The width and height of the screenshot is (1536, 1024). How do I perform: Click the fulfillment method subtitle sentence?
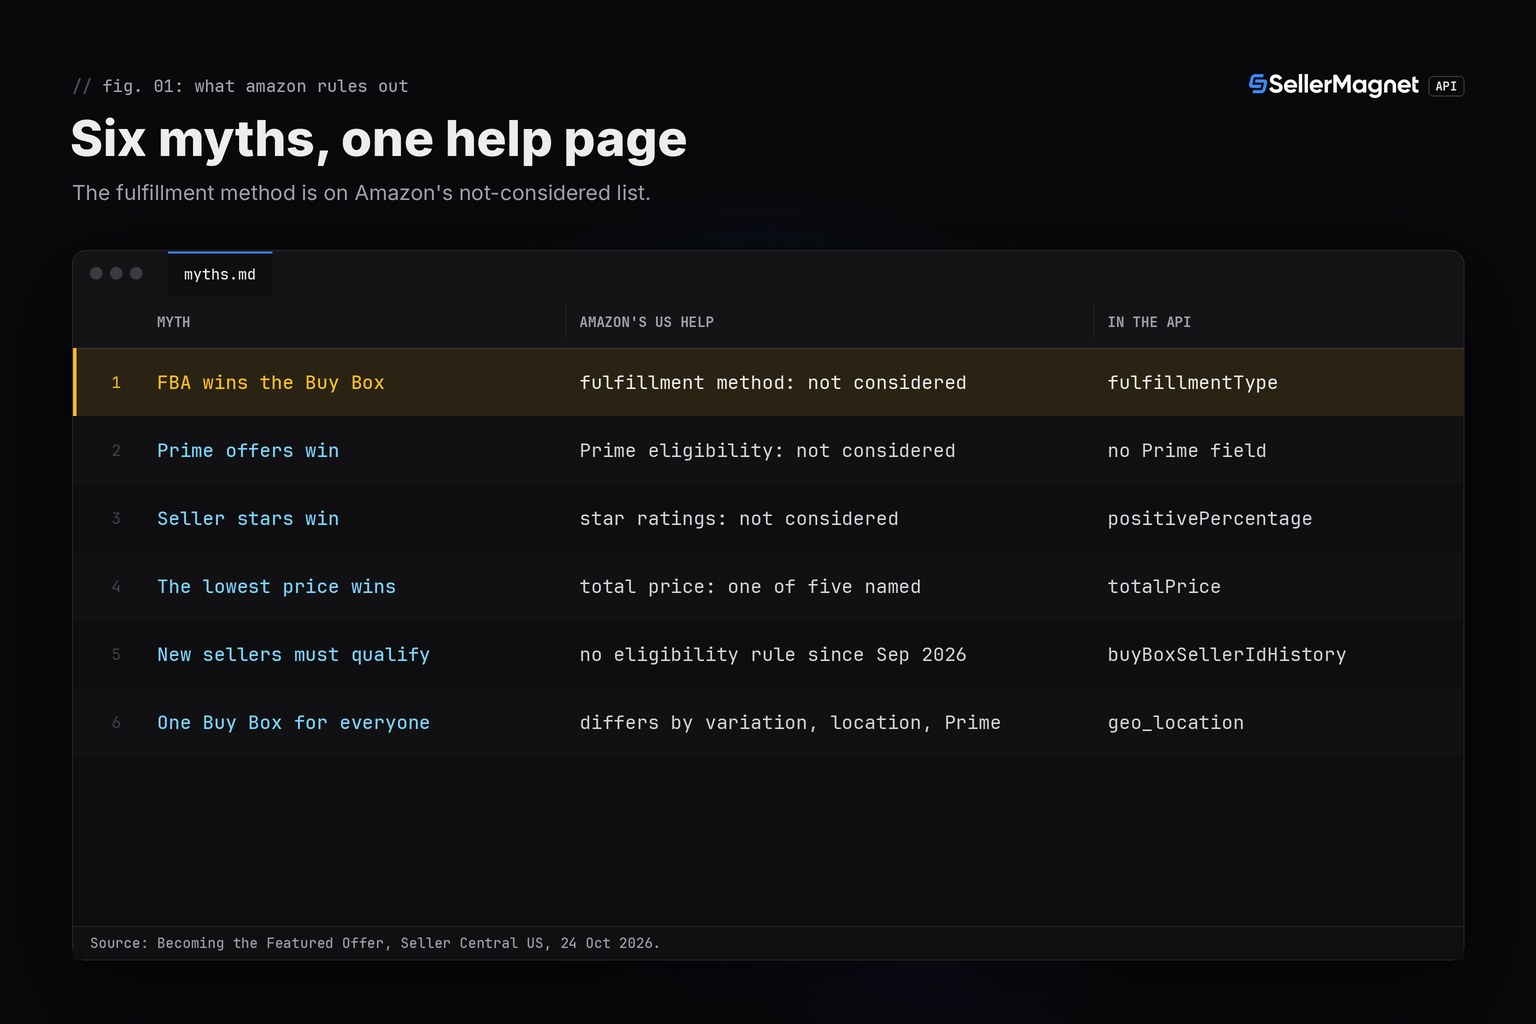pos(361,193)
